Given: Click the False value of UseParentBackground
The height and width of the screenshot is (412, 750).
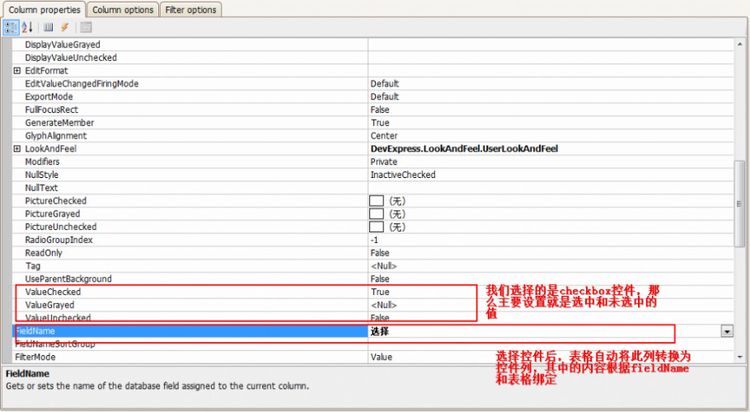Looking at the screenshot, I should [x=380, y=279].
